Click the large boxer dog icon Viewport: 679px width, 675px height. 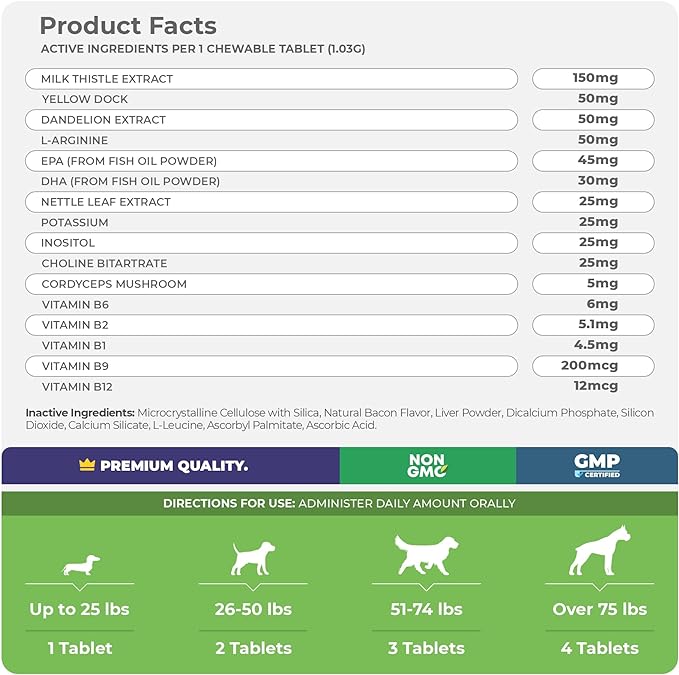coord(599,550)
